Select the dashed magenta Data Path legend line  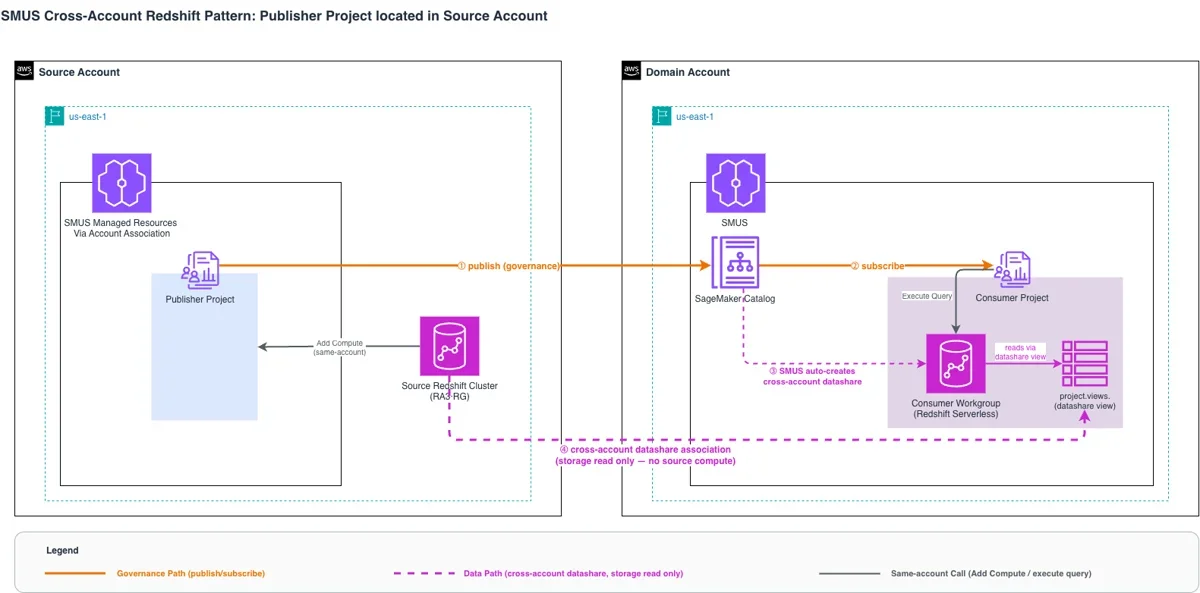pyautogui.click(x=424, y=573)
